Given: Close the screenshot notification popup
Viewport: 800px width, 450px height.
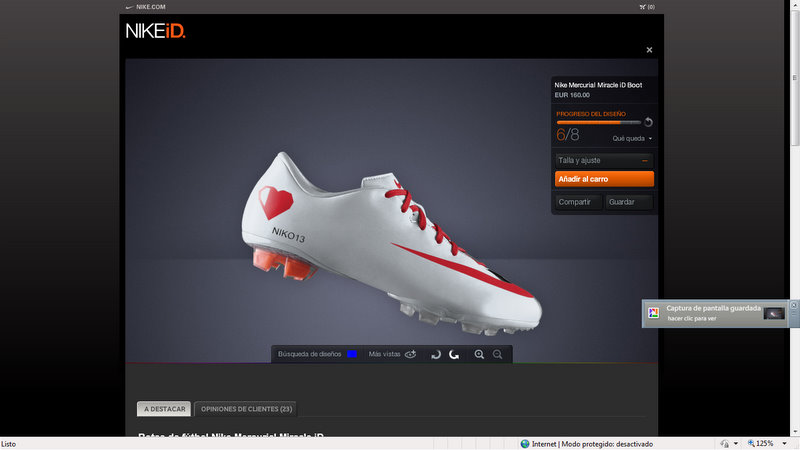Looking at the screenshot, I should point(794,305).
